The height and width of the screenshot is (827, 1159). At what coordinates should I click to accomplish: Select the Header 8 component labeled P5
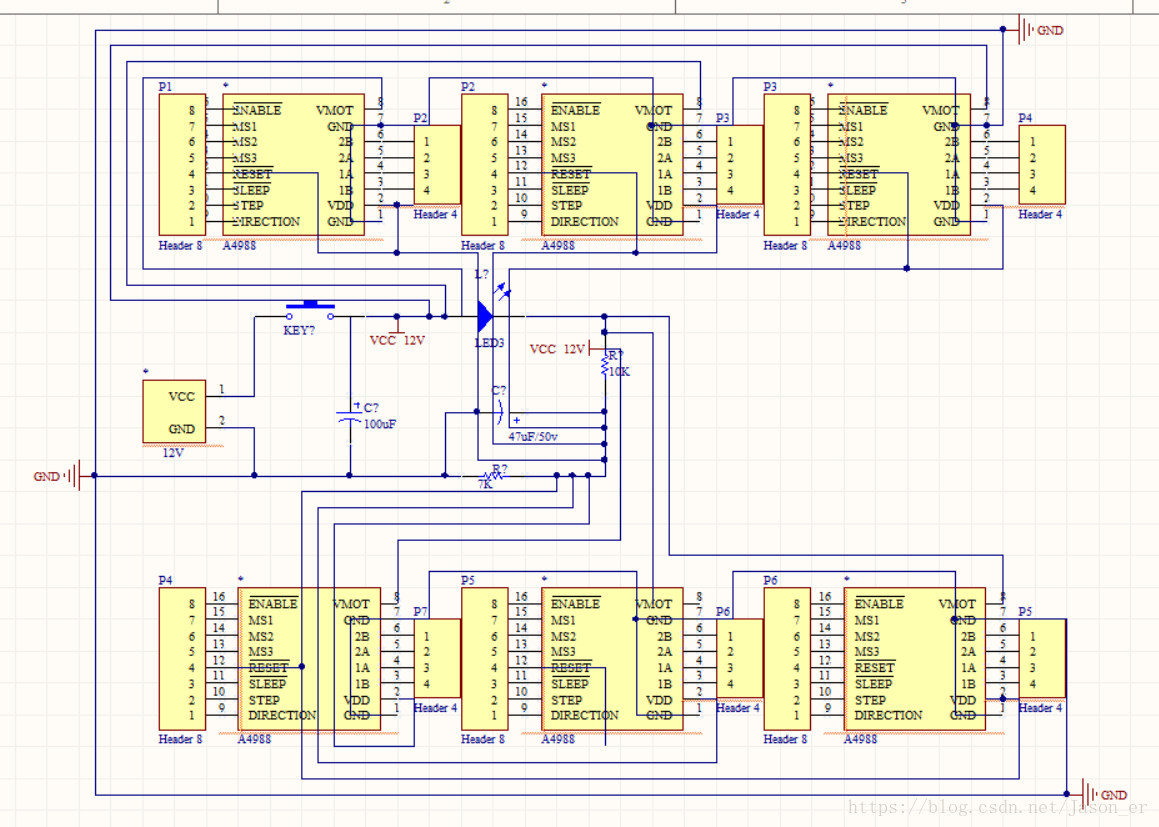[x=484, y=658]
